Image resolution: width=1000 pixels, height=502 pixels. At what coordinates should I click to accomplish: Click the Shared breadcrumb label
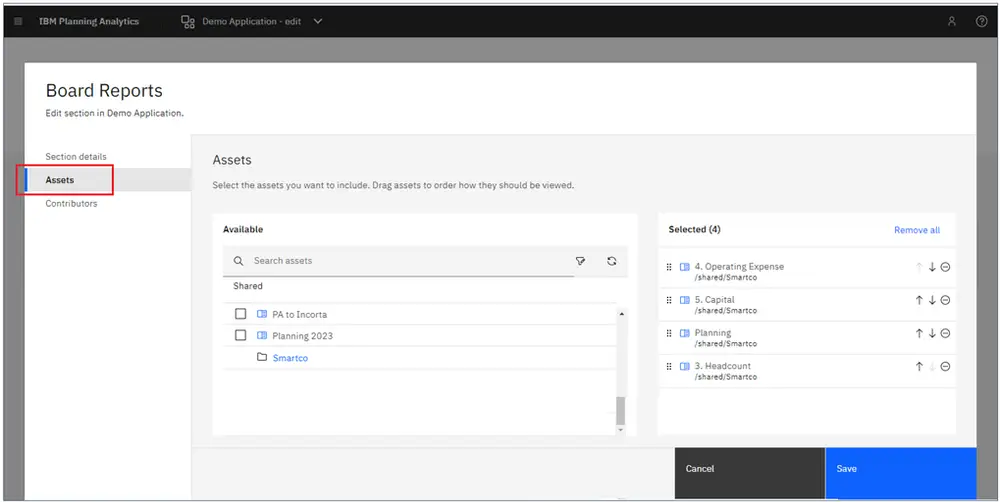[247, 286]
